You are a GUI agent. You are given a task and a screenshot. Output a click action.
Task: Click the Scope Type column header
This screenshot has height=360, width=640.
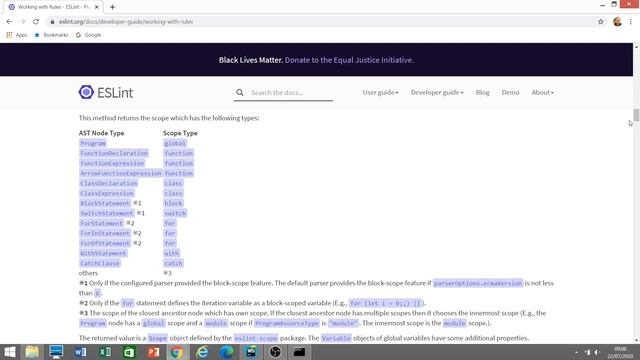[180, 133]
